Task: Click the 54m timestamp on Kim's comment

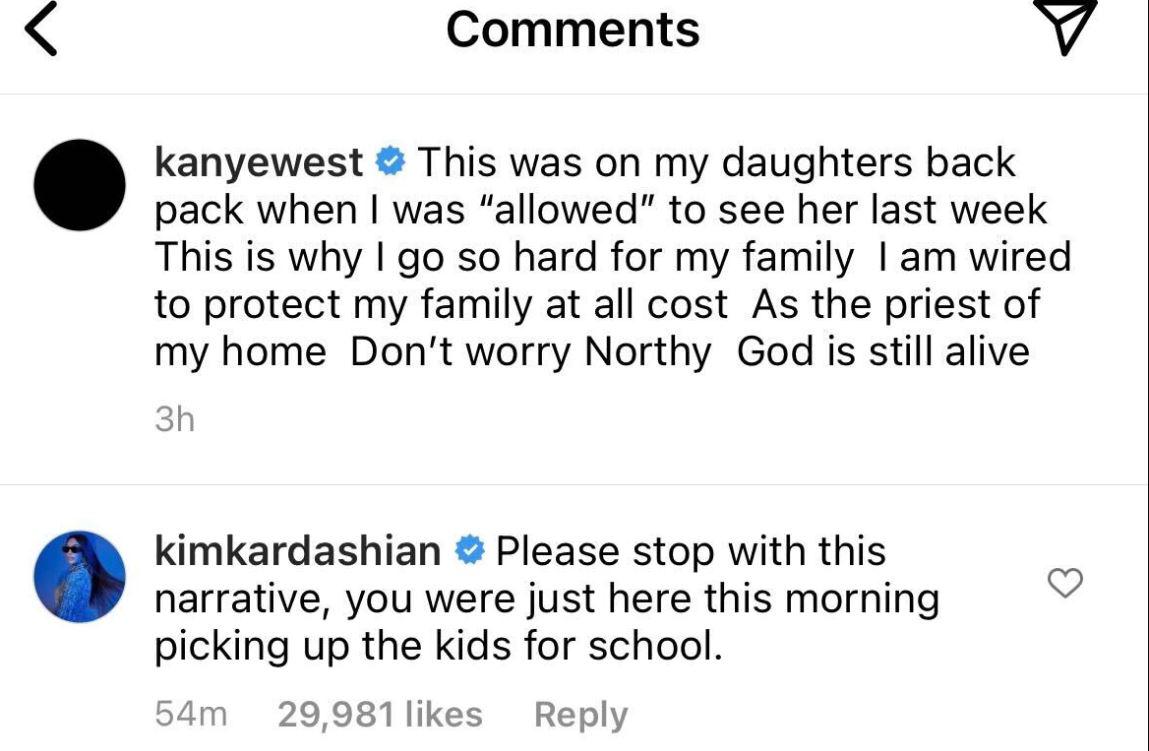Action: tap(190, 714)
